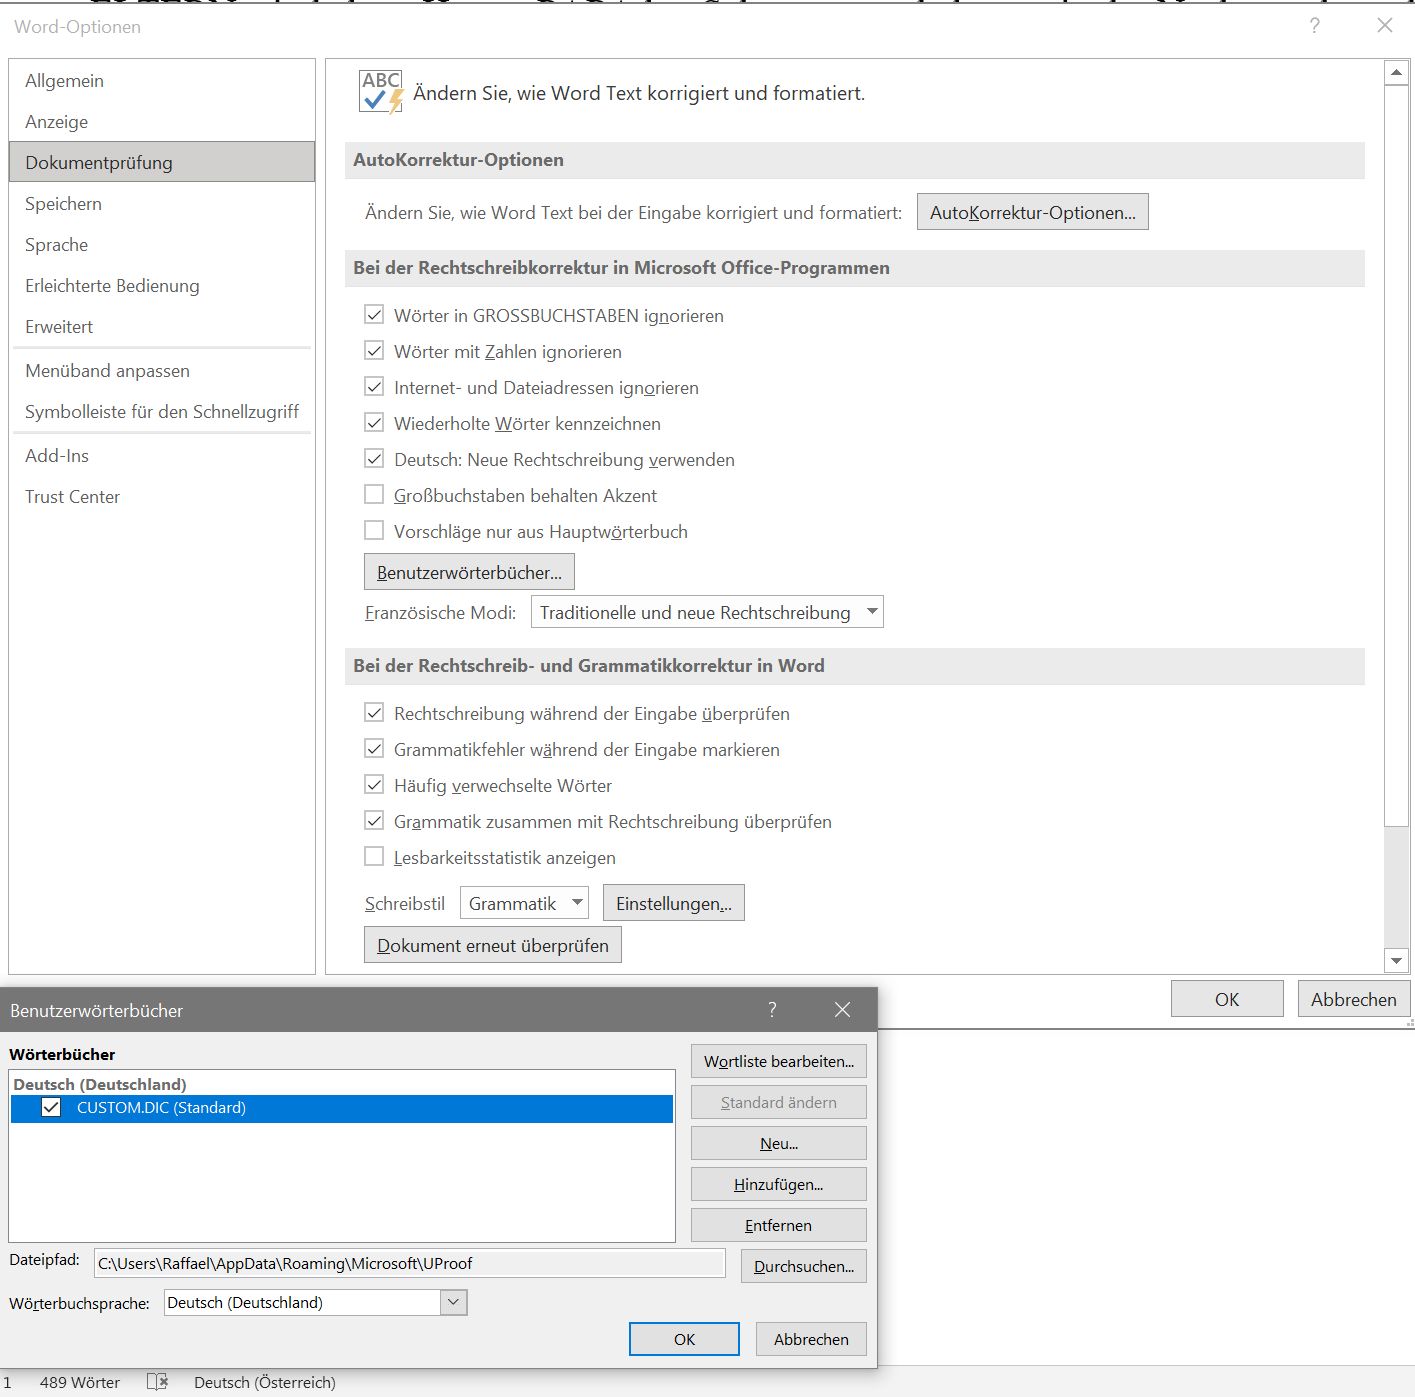Confirm Benutzerwörterbücher dialog with OK
The height and width of the screenshot is (1397, 1415).
point(684,1339)
